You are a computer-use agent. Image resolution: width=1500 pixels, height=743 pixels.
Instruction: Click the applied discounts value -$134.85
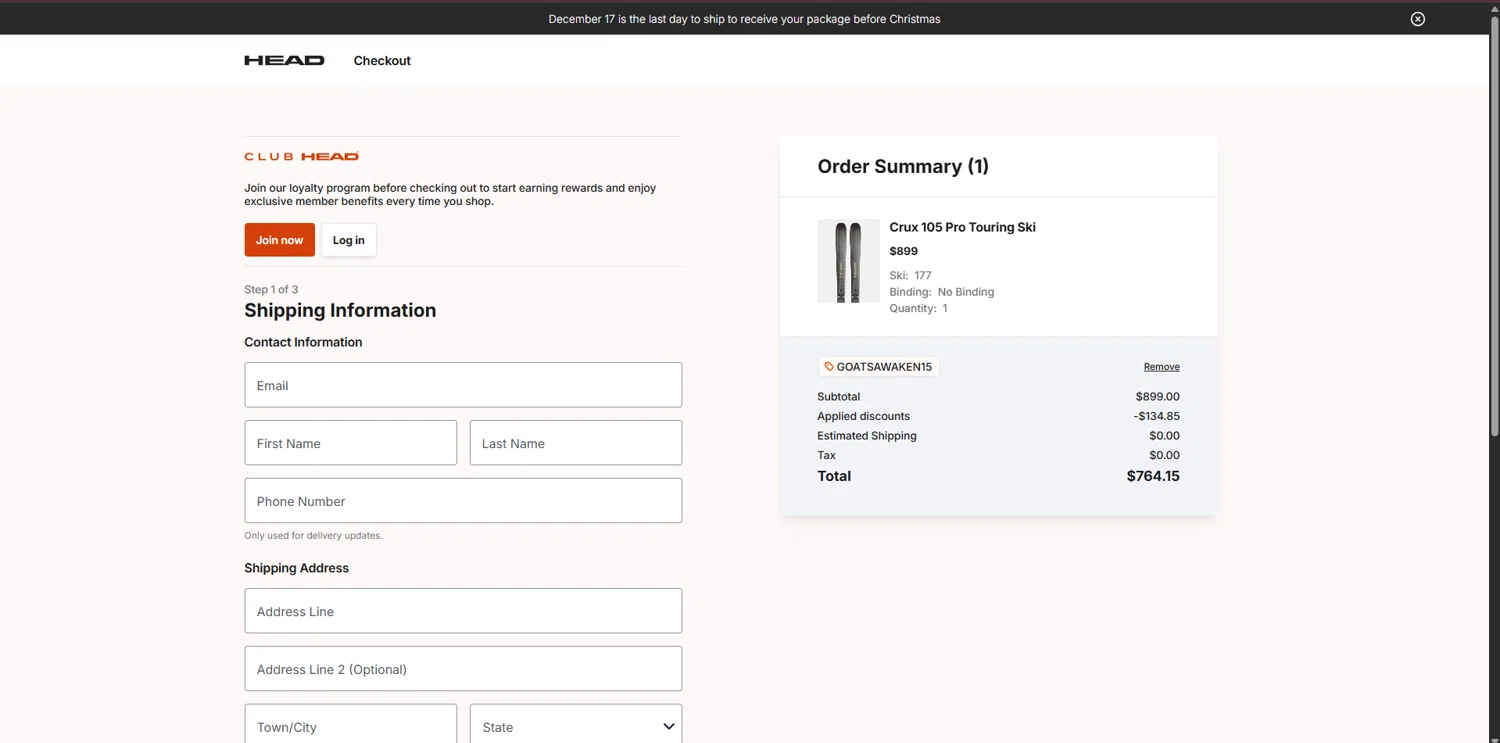1157,416
